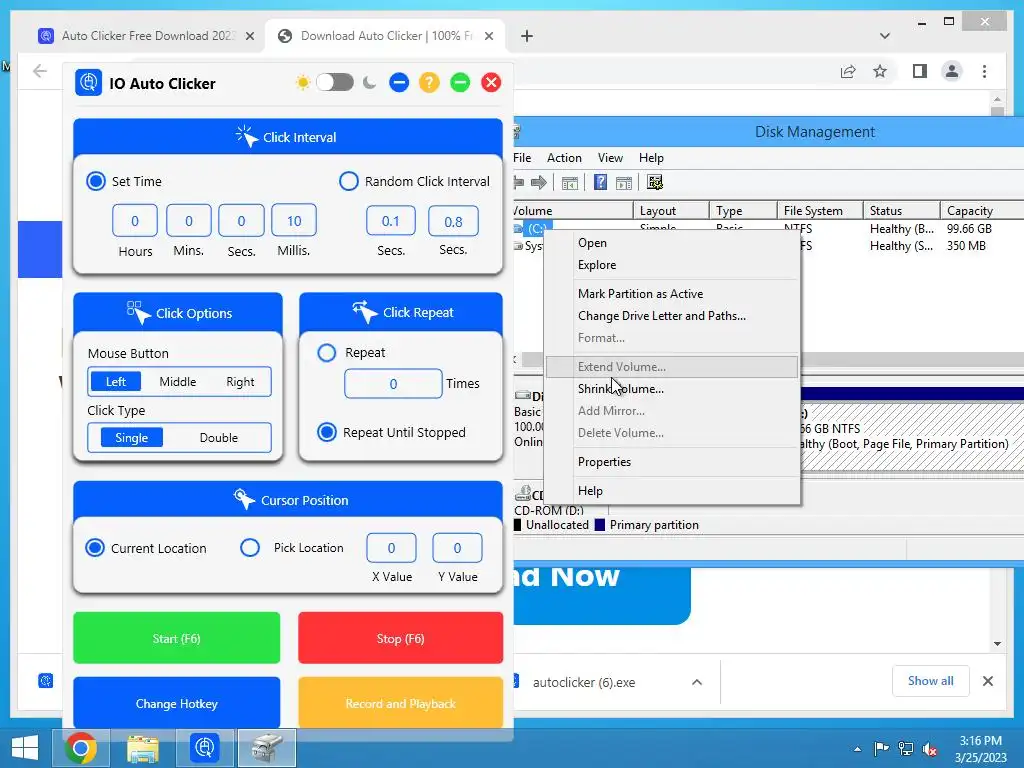Click the IO Auto Clicker taskbar icon
Screen dimensions: 1024x768
tap(204, 747)
